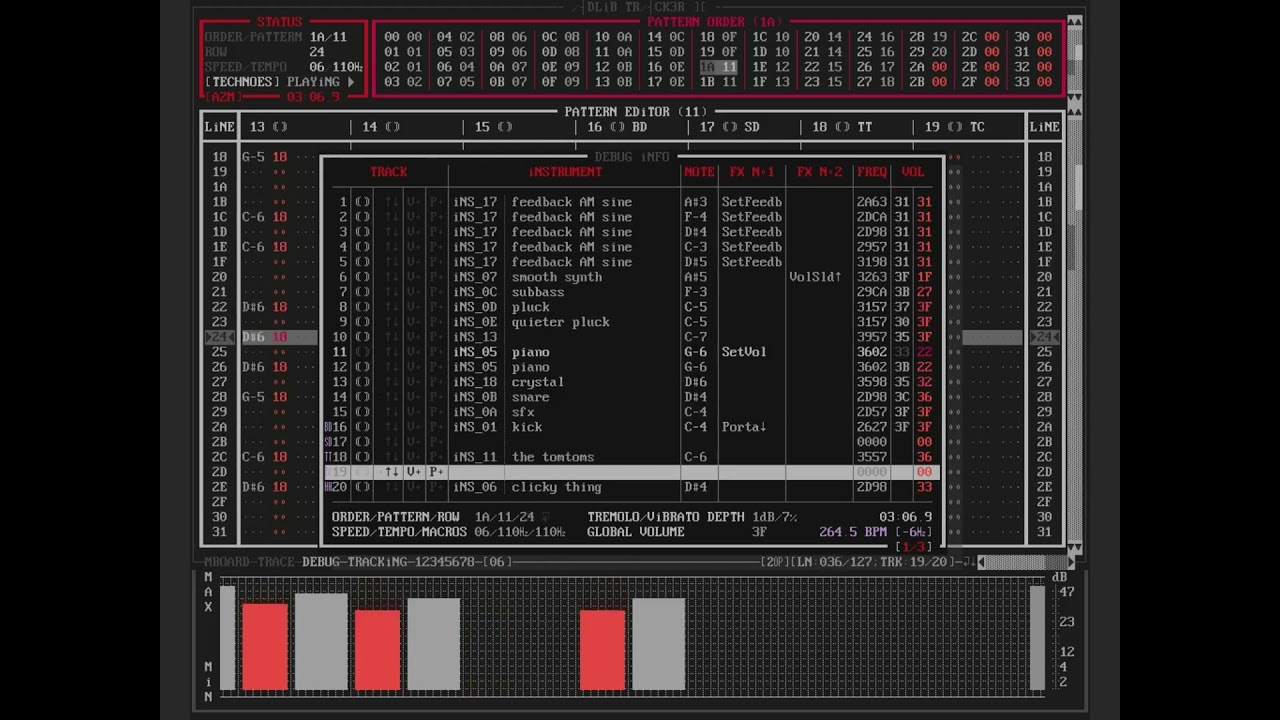Click the scroll-down arrow at the pattern editor bottom
The height and width of the screenshot is (720, 1280).
pyautogui.click(x=1075, y=547)
